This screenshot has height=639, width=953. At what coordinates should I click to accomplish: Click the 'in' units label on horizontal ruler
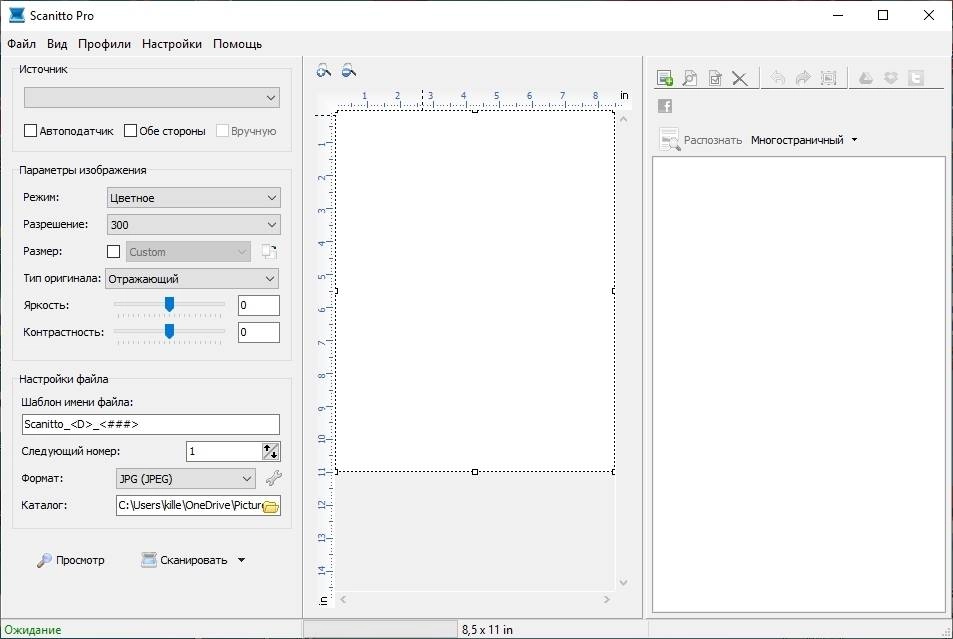pyautogui.click(x=624, y=95)
